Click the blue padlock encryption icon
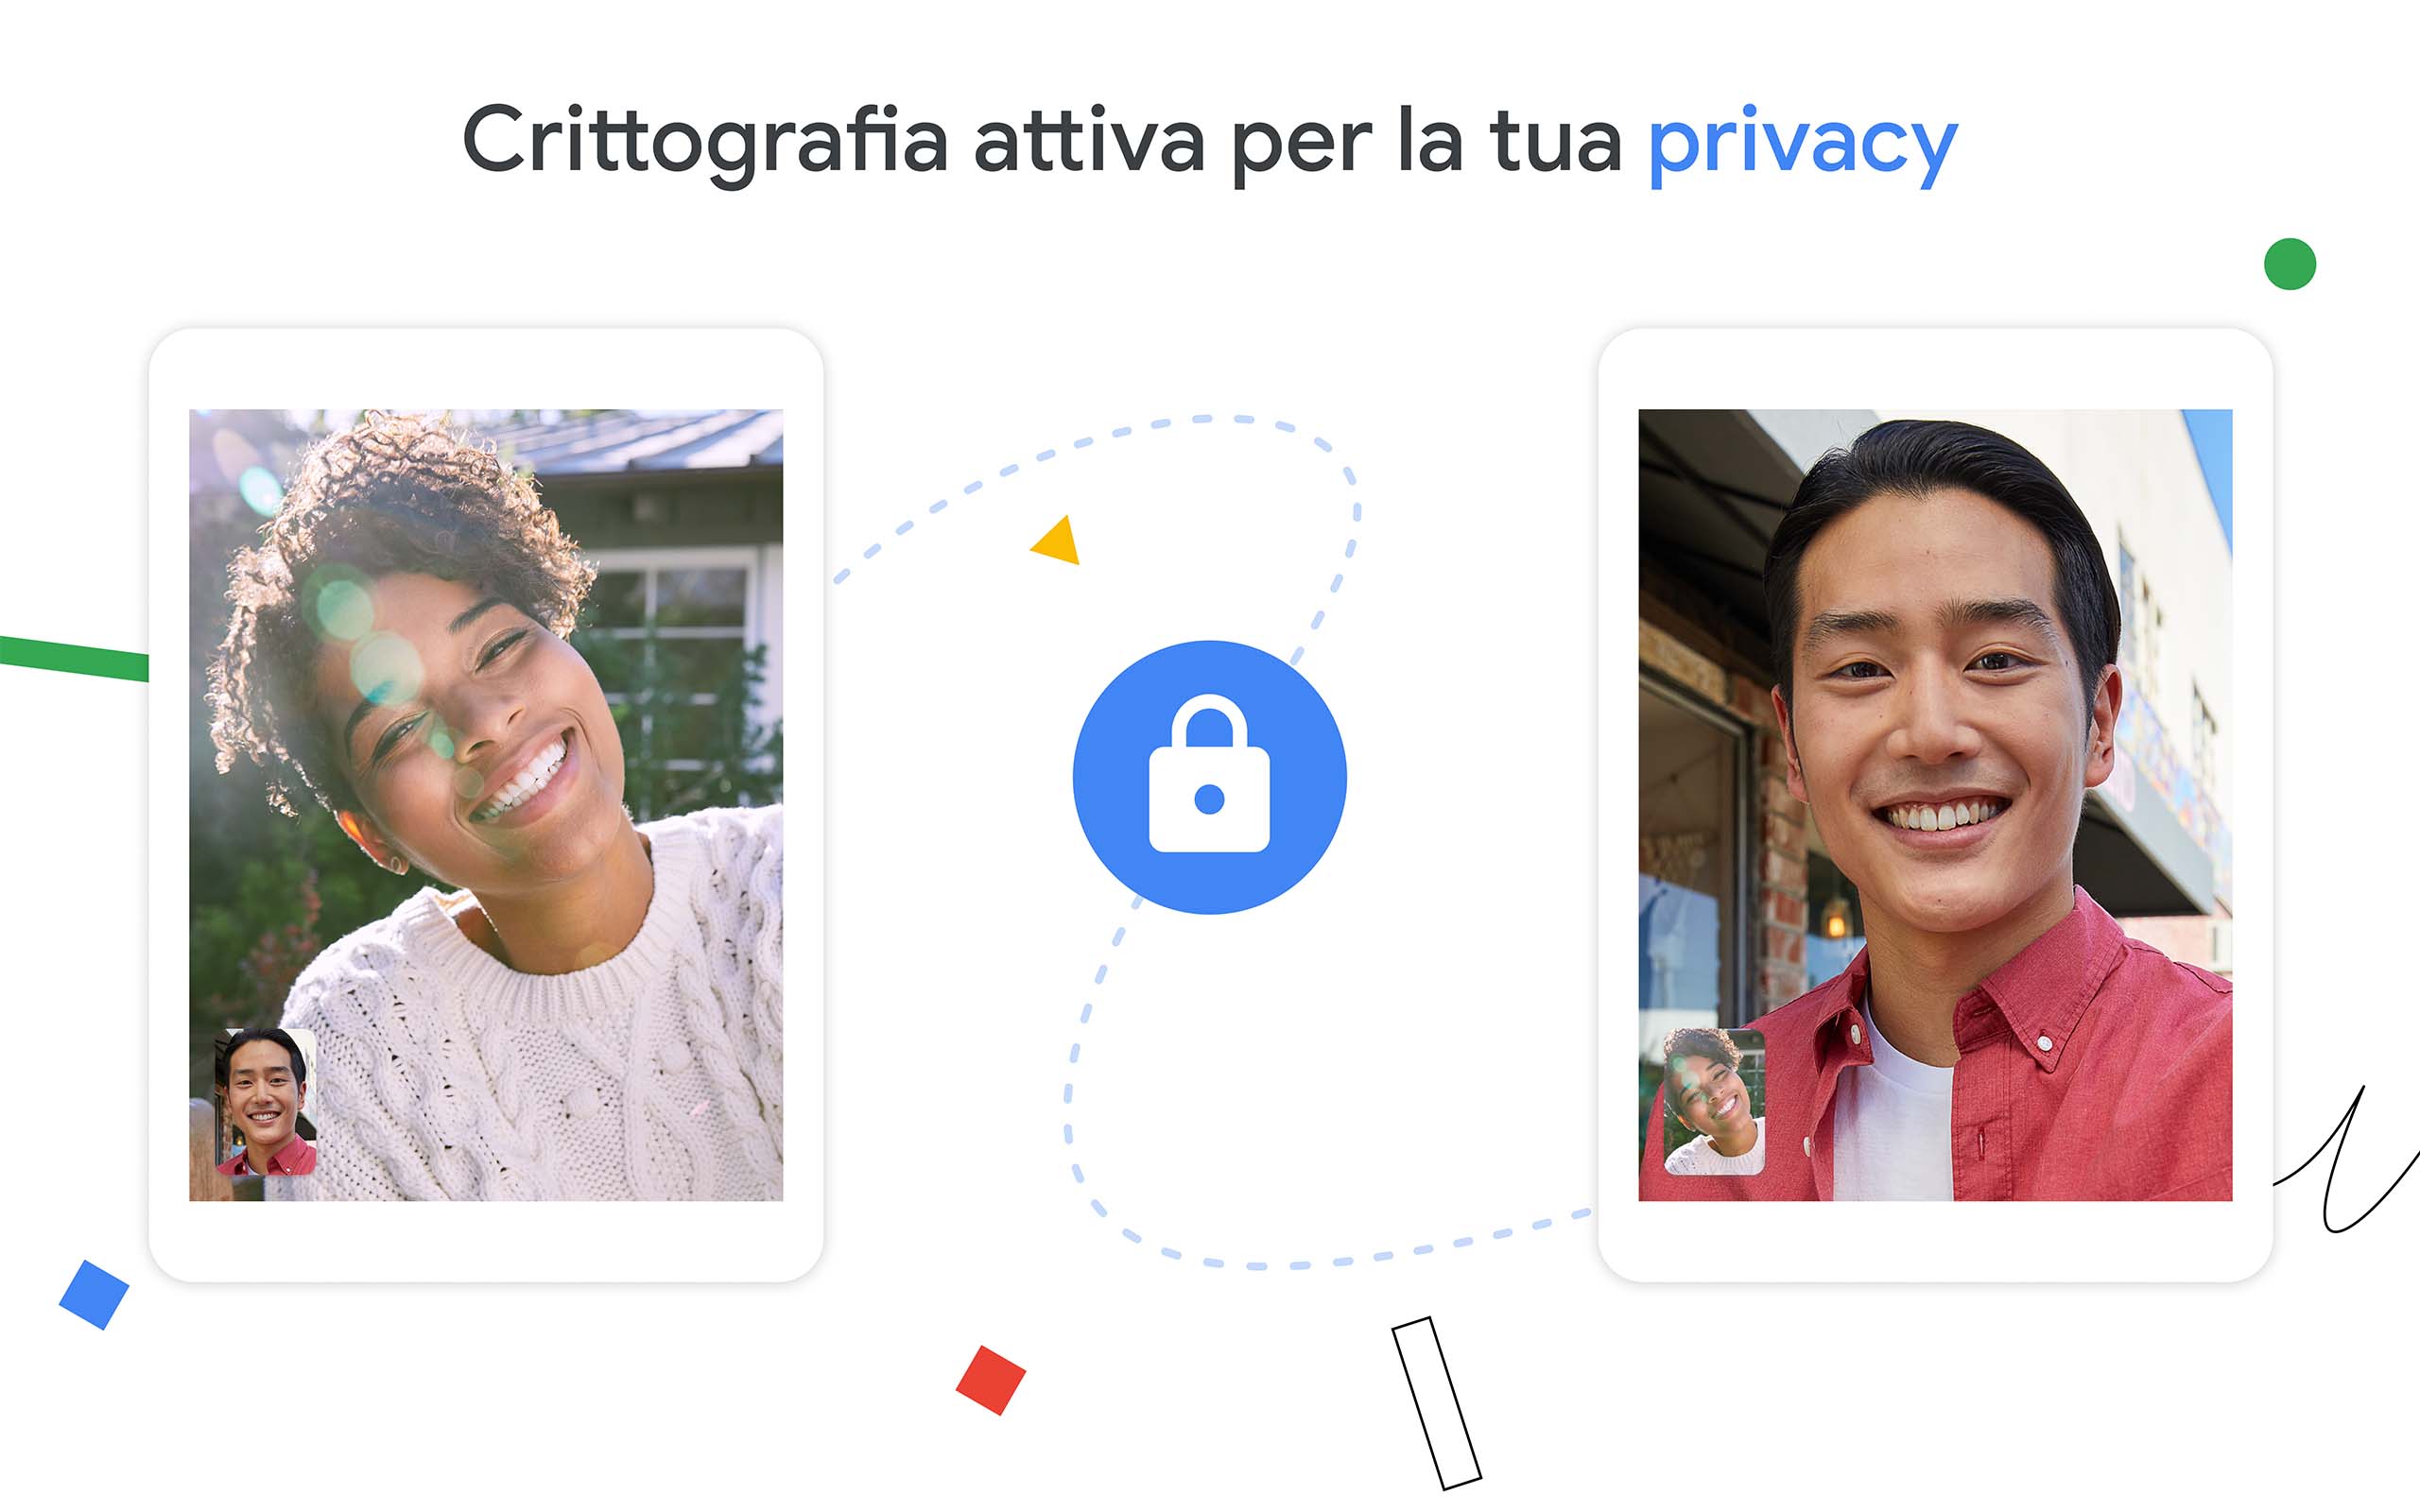 1209,777
